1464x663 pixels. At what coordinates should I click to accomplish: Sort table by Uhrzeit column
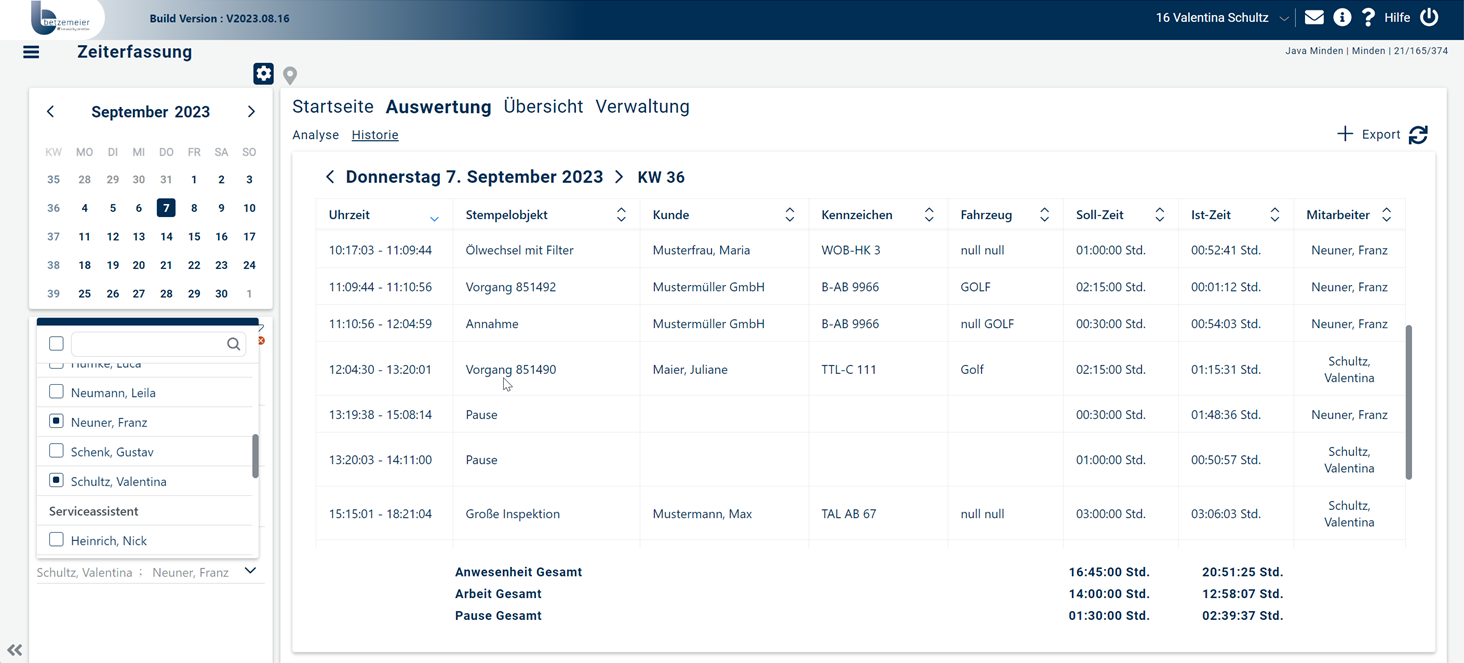click(434, 217)
